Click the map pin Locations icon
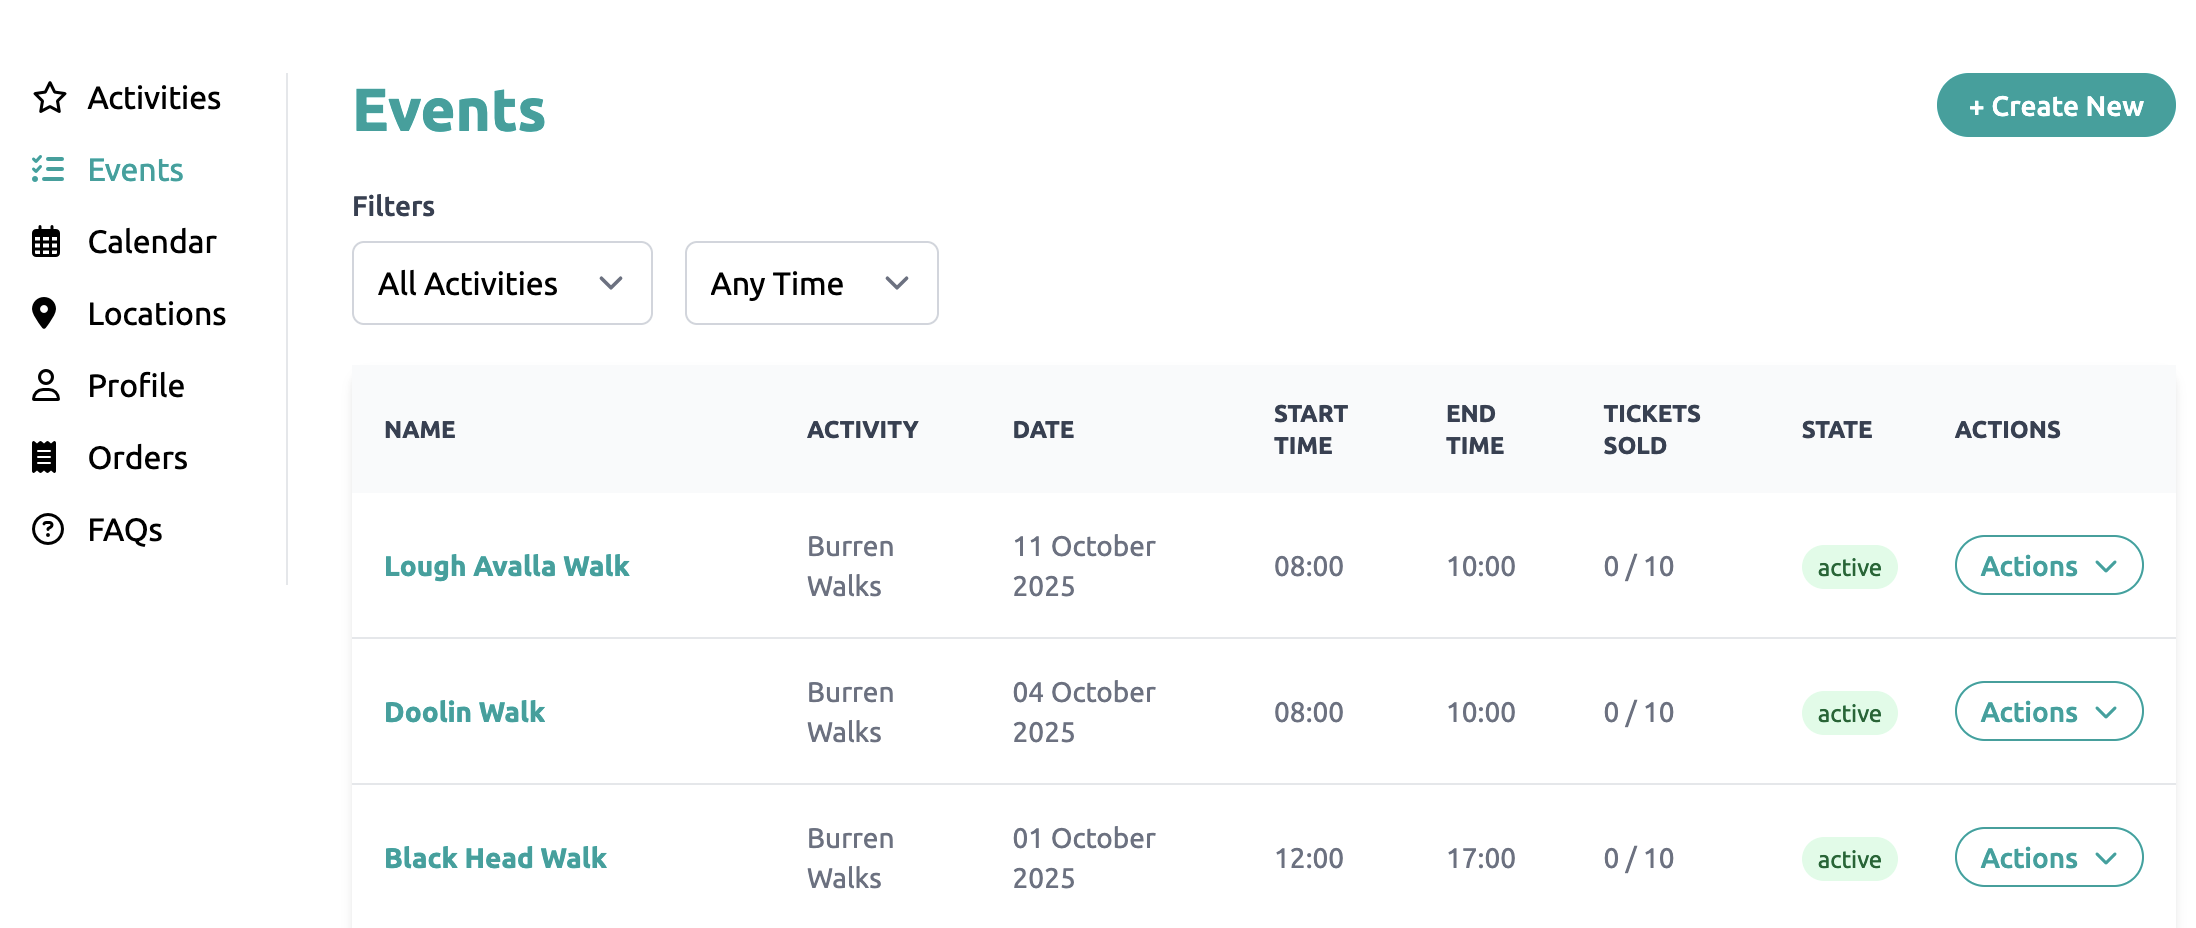 pyautogui.click(x=44, y=313)
